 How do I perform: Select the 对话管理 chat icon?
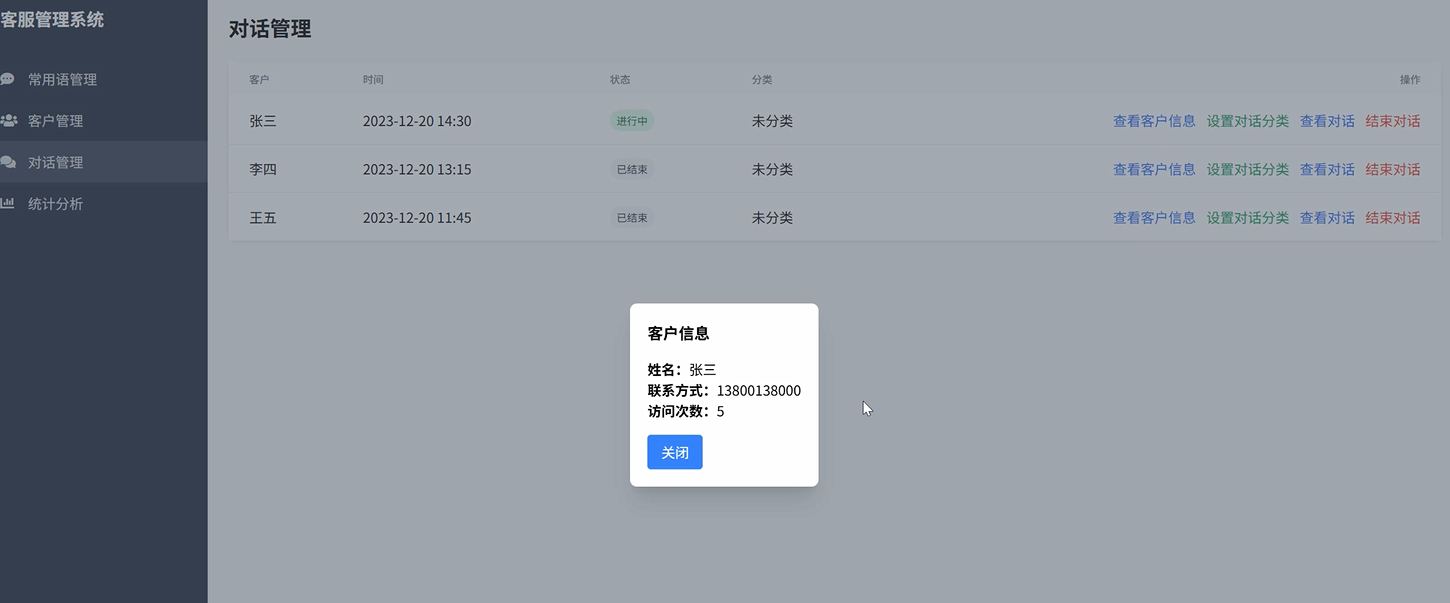point(8,161)
